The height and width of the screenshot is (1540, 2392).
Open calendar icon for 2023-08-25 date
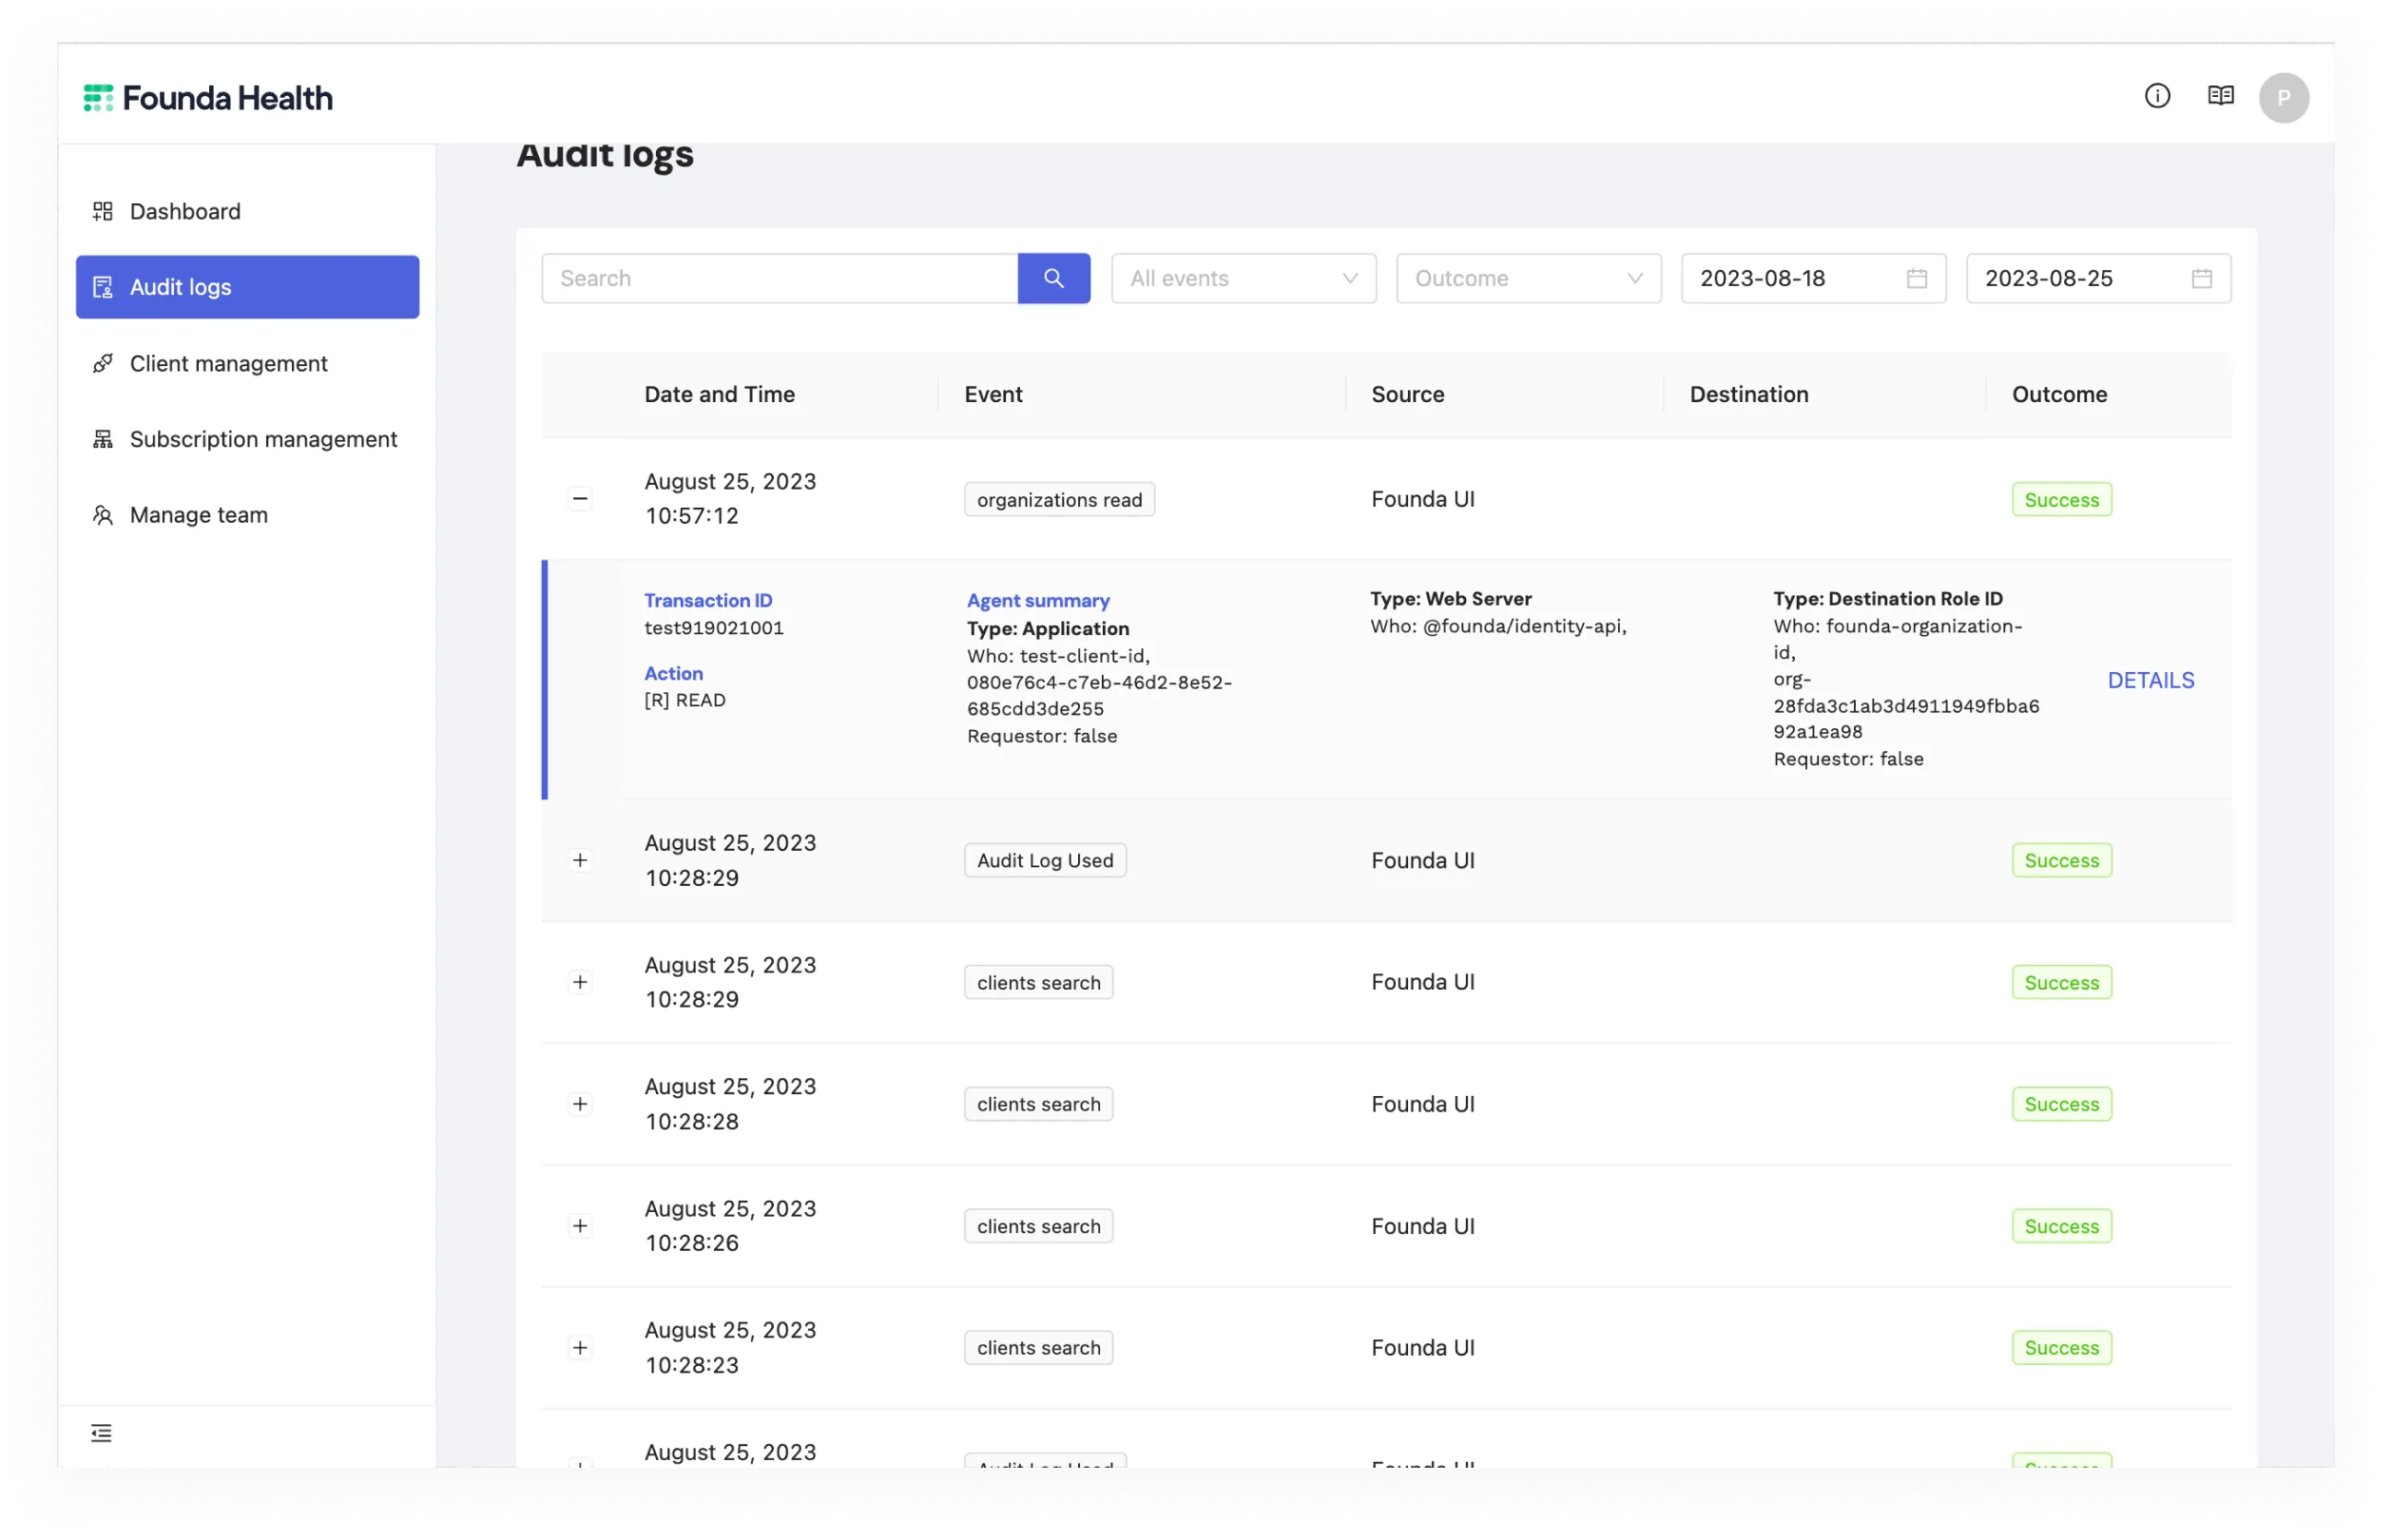(x=2201, y=278)
